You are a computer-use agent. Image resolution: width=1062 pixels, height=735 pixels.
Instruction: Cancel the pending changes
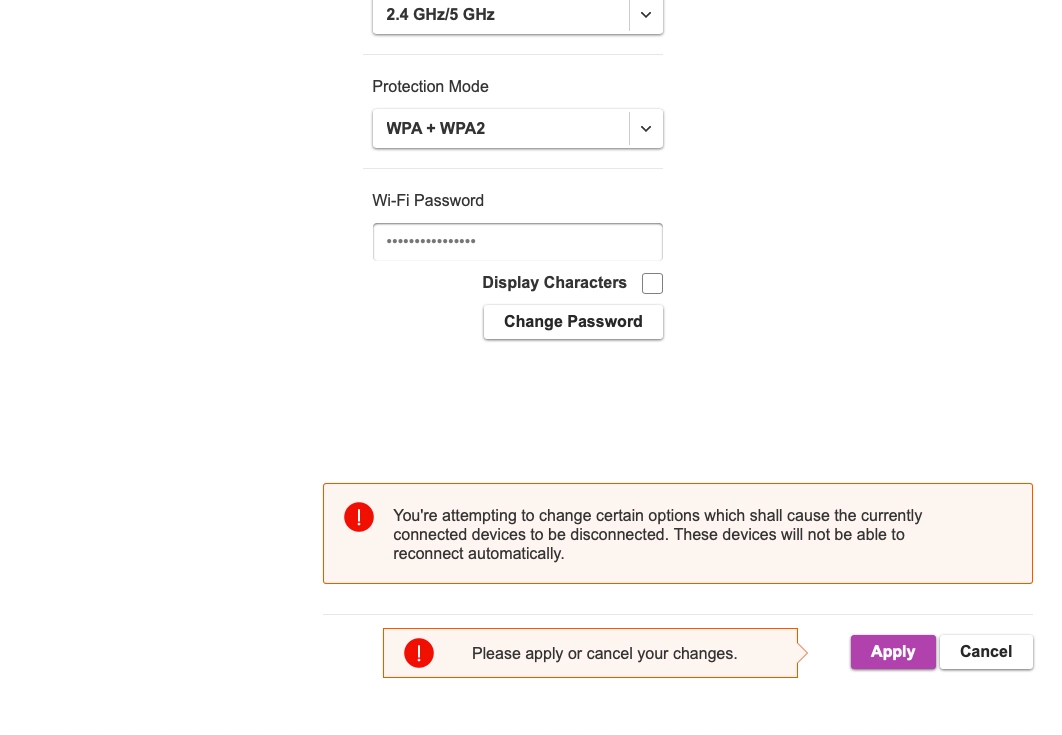tap(985, 652)
